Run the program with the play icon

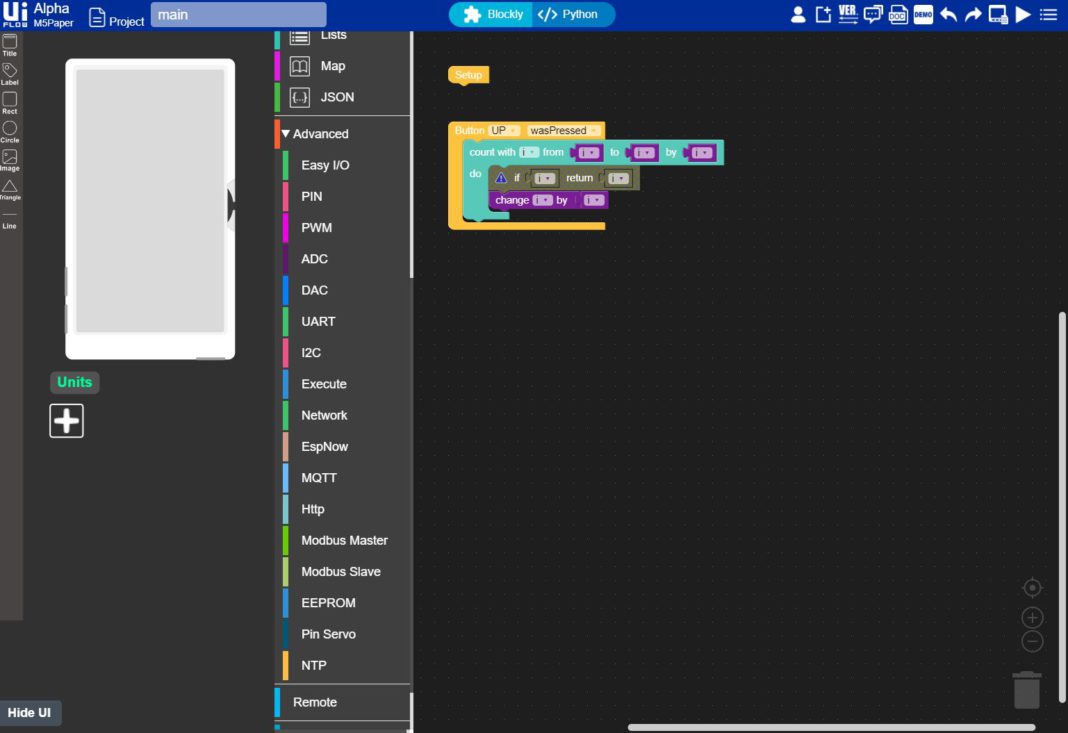(1022, 14)
